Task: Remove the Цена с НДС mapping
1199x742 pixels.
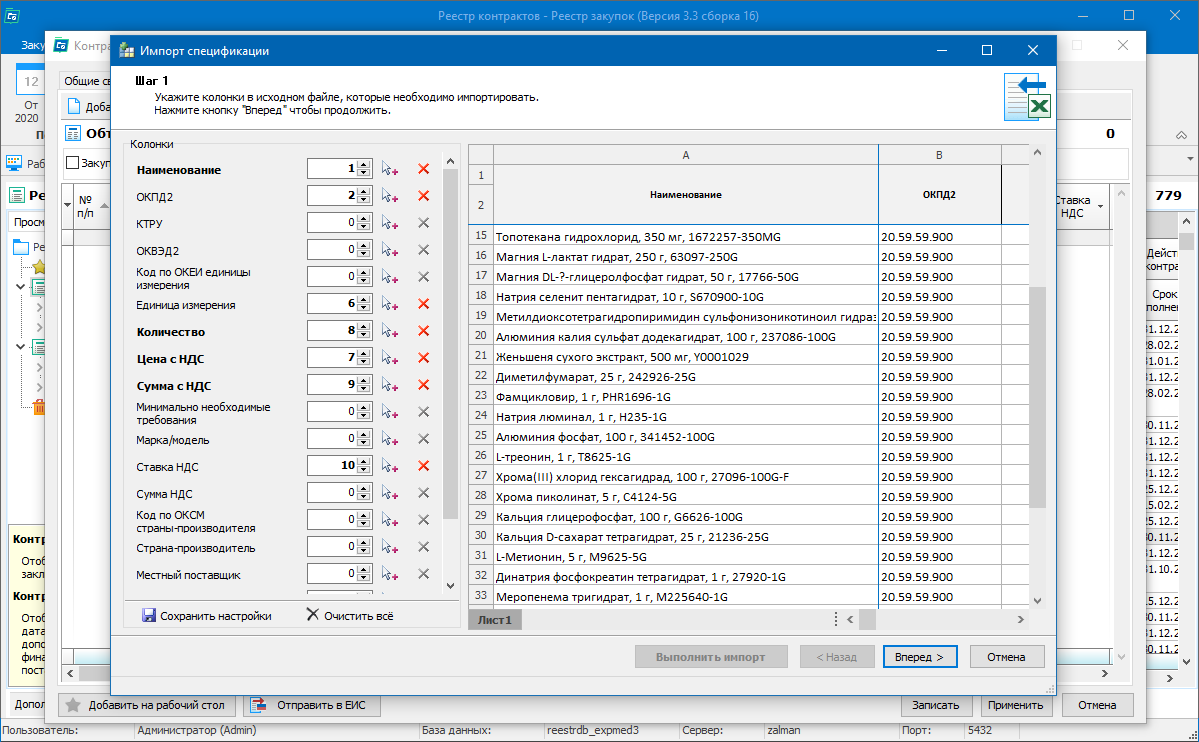Action: point(424,357)
